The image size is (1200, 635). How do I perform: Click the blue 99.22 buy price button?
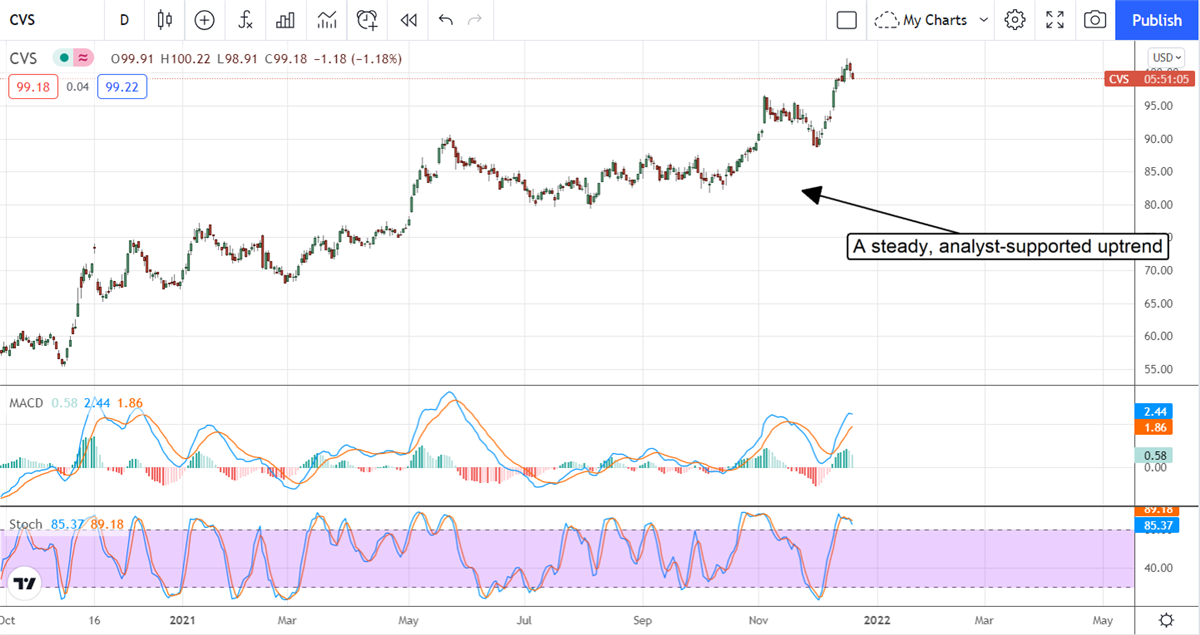point(123,87)
